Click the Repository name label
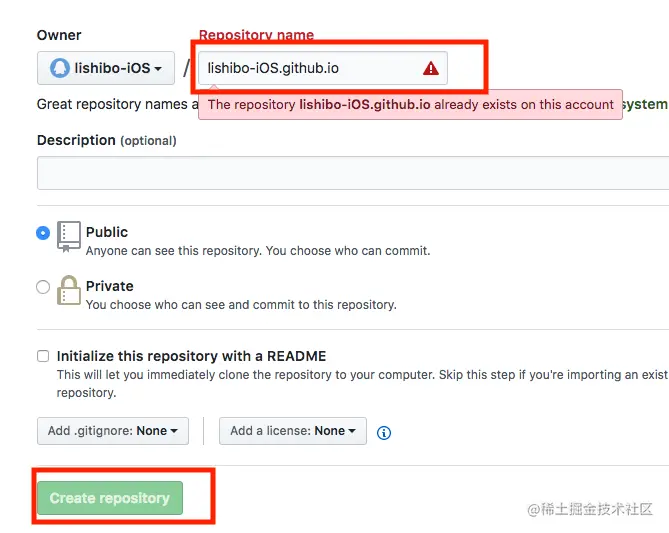The width and height of the screenshot is (669, 533). [256, 35]
